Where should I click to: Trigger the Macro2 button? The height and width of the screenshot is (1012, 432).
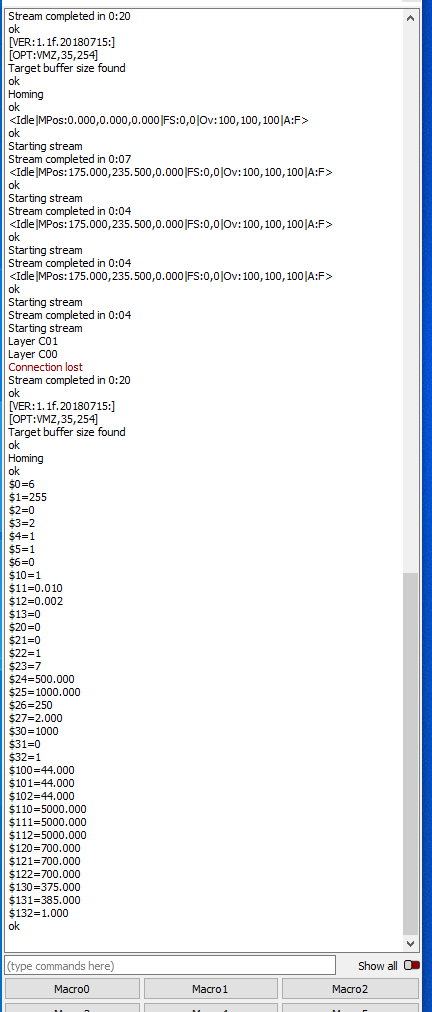pyautogui.click(x=350, y=988)
